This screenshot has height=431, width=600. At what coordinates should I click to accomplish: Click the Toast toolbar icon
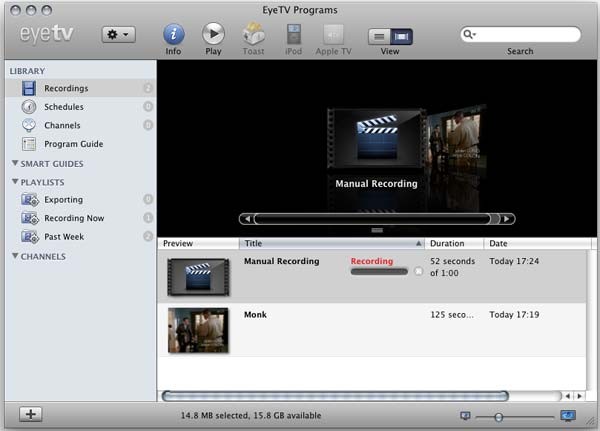click(x=253, y=34)
